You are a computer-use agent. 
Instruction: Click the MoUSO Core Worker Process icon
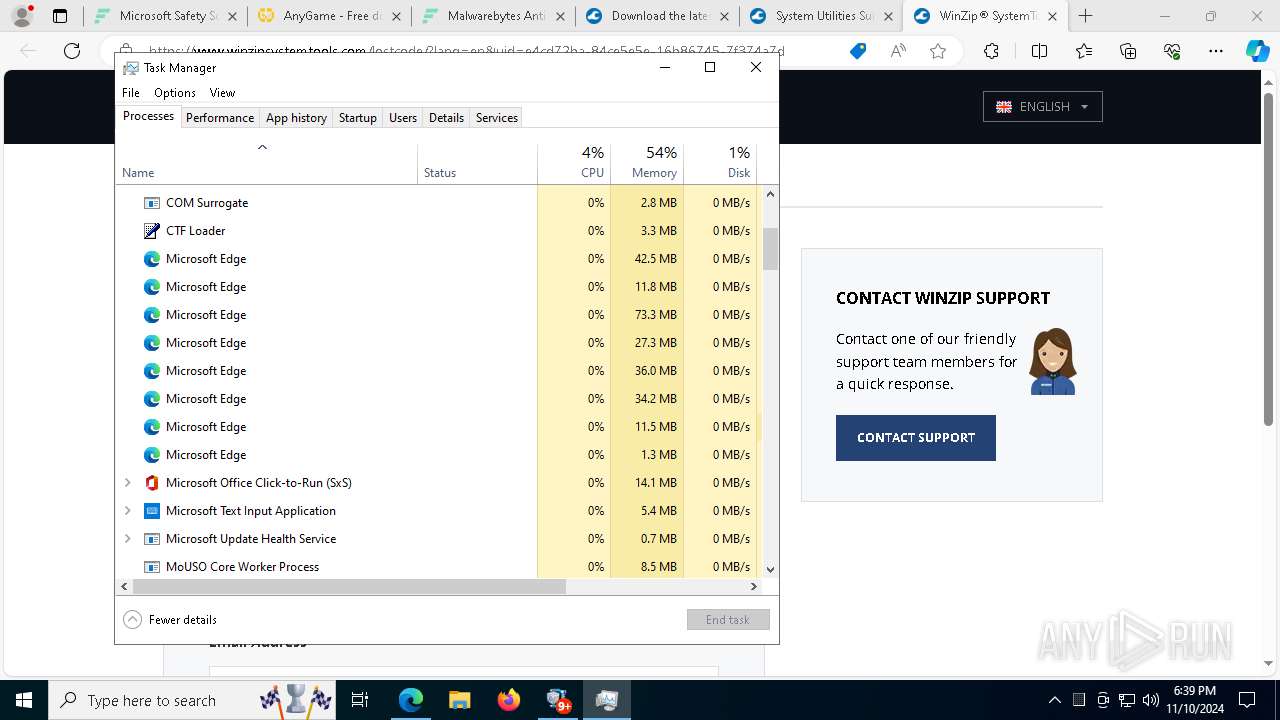pyautogui.click(x=152, y=567)
